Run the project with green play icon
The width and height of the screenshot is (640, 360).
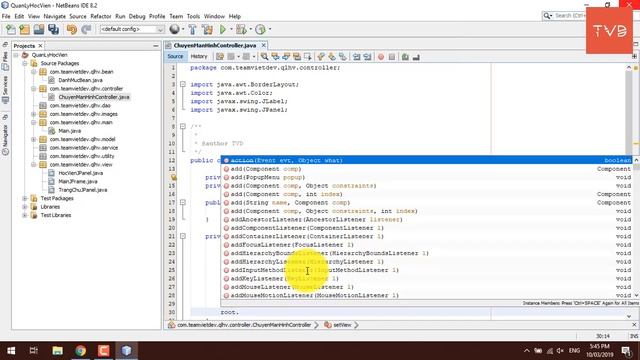click(x=223, y=29)
